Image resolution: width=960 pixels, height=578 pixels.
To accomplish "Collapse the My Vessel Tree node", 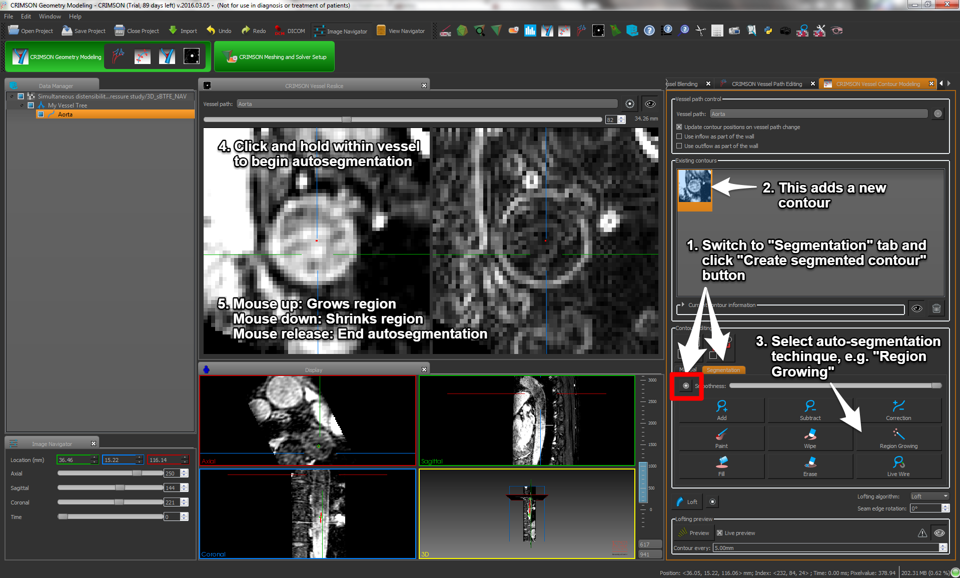I will (21, 105).
